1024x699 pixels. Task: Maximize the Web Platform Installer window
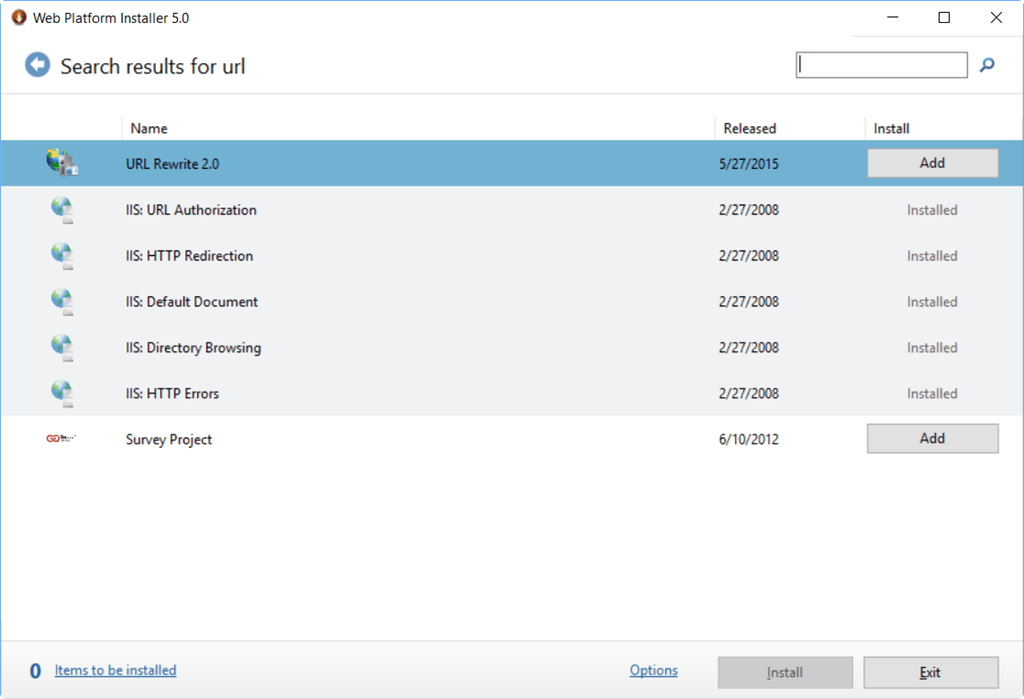point(944,18)
